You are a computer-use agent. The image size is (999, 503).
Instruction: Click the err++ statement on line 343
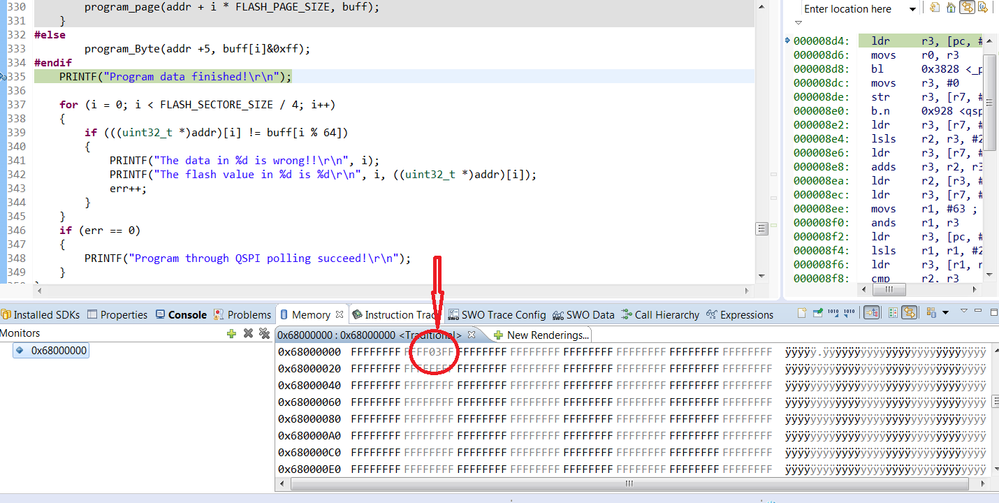point(127,189)
